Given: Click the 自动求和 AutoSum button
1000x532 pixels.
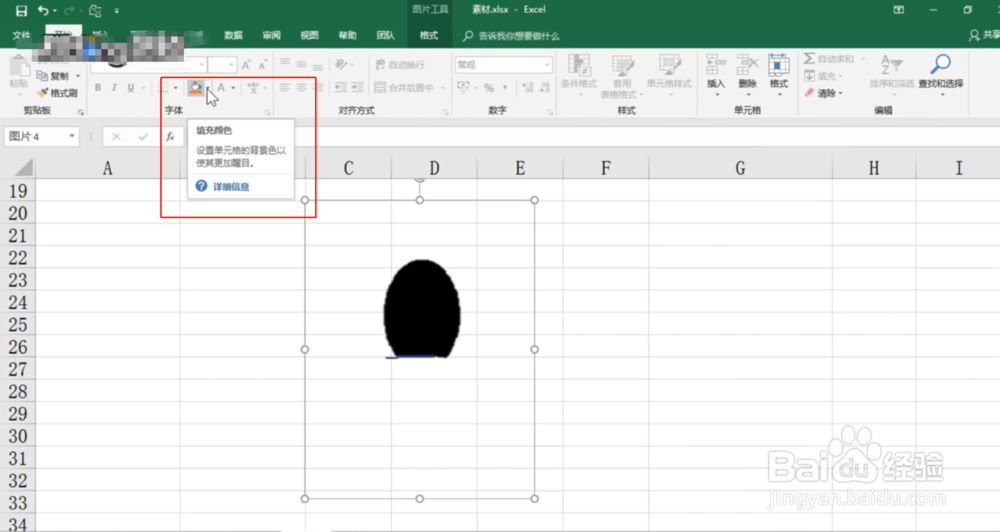Looking at the screenshot, I should (x=829, y=59).
